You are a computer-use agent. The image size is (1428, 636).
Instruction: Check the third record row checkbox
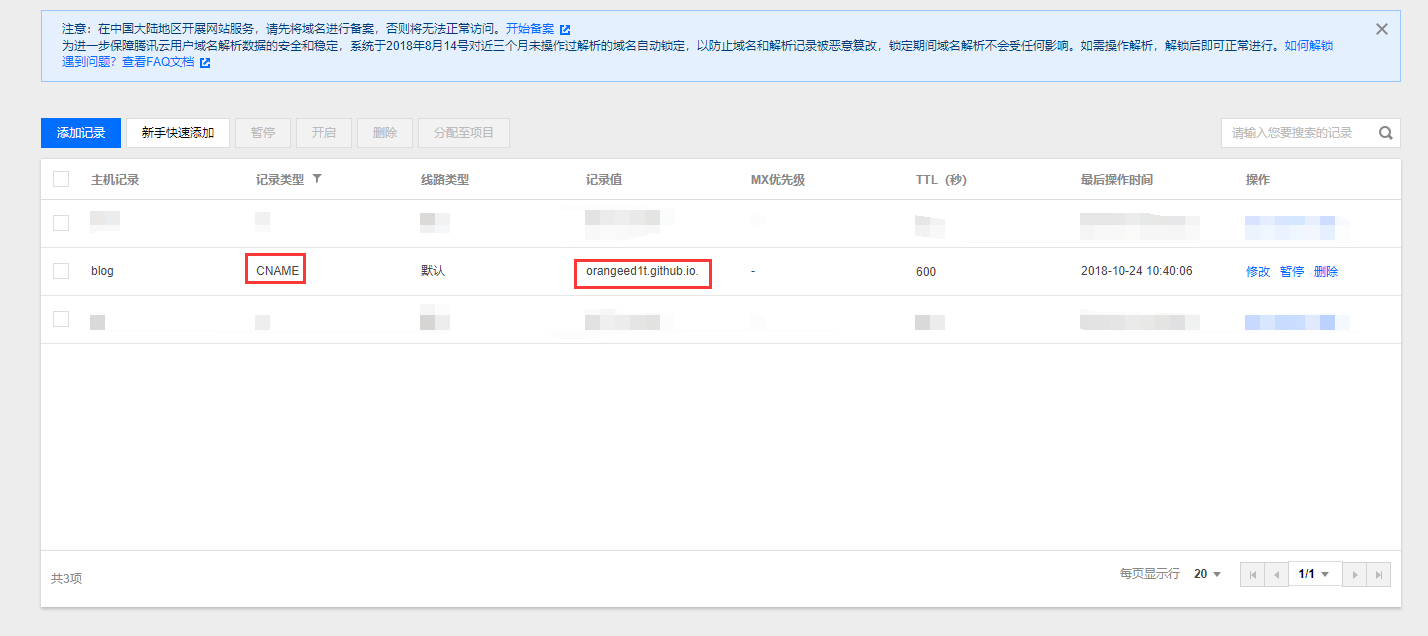click(61, 319)
